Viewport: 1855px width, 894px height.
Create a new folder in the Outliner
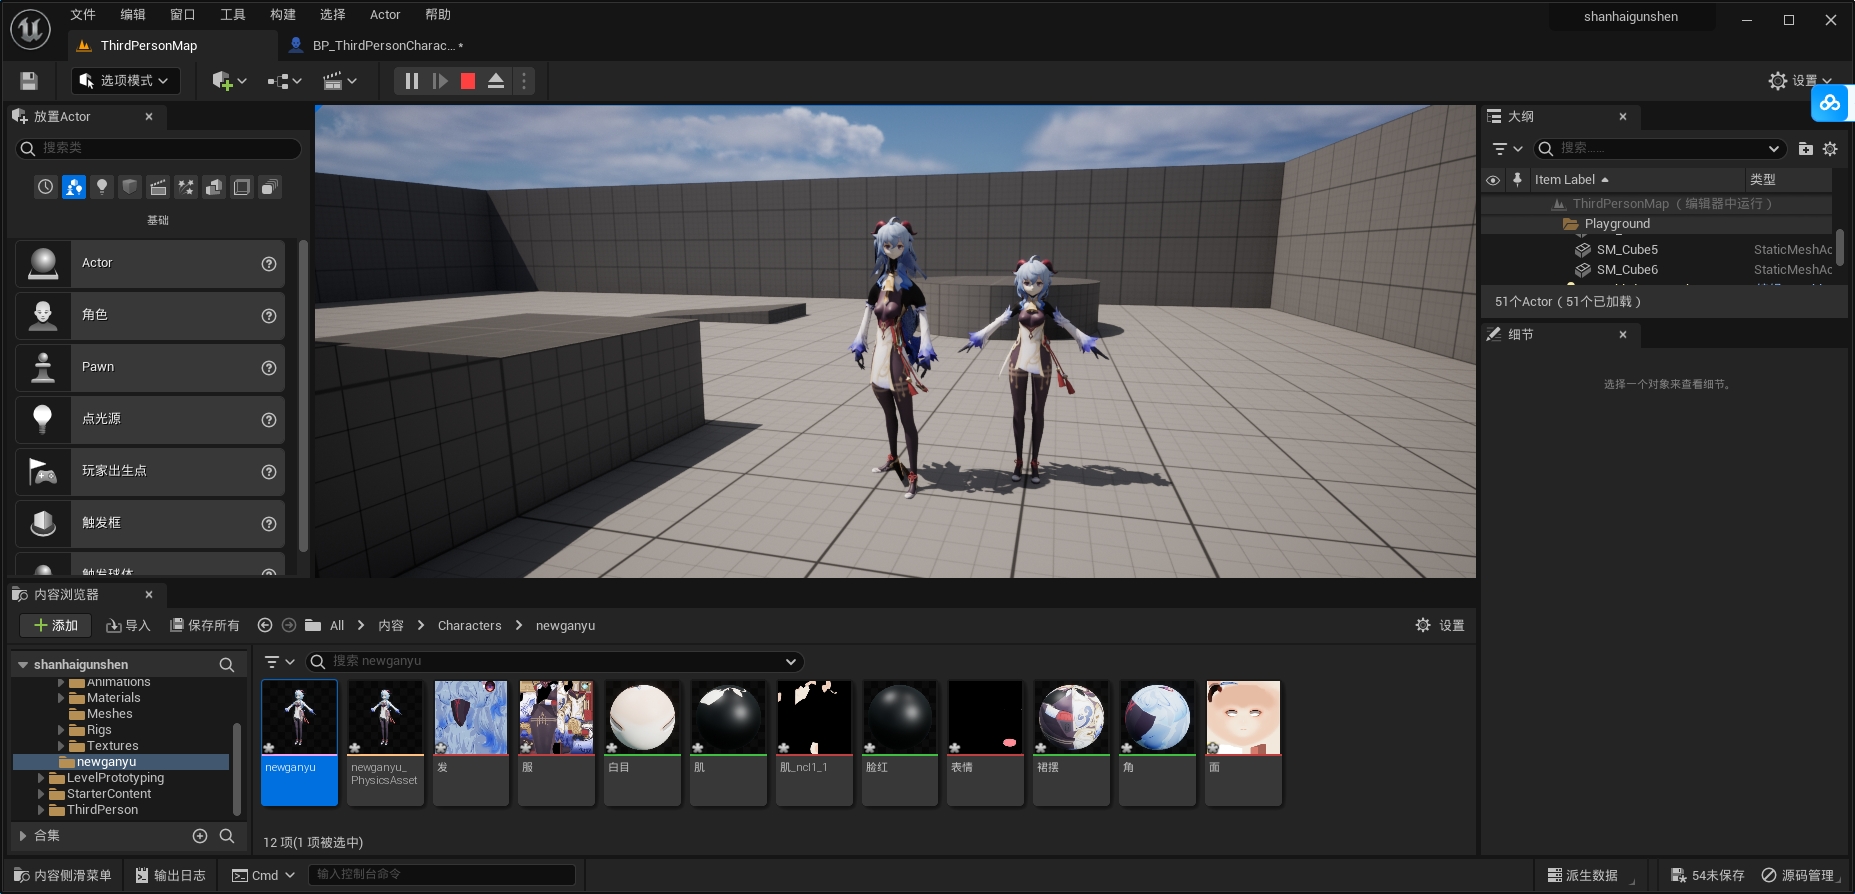(x=1805, y=149)
